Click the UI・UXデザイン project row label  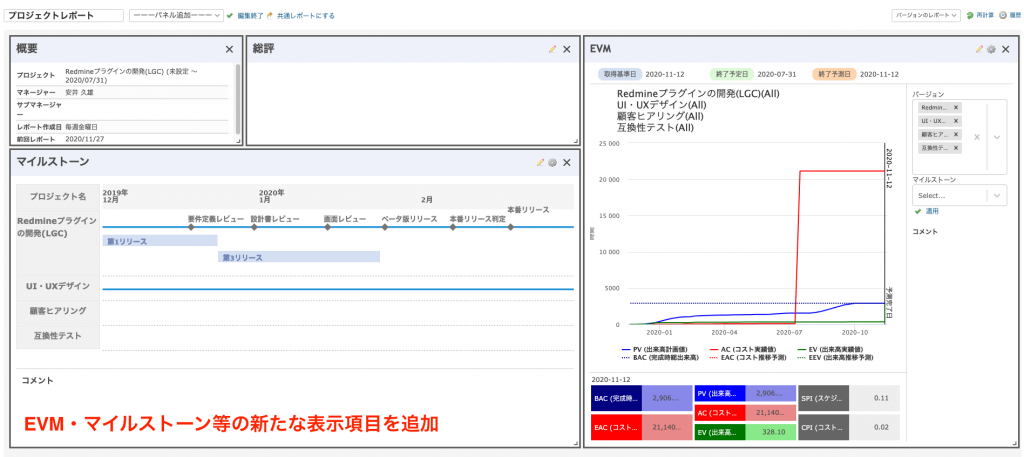pyautogui.click(x=58, y=286)
